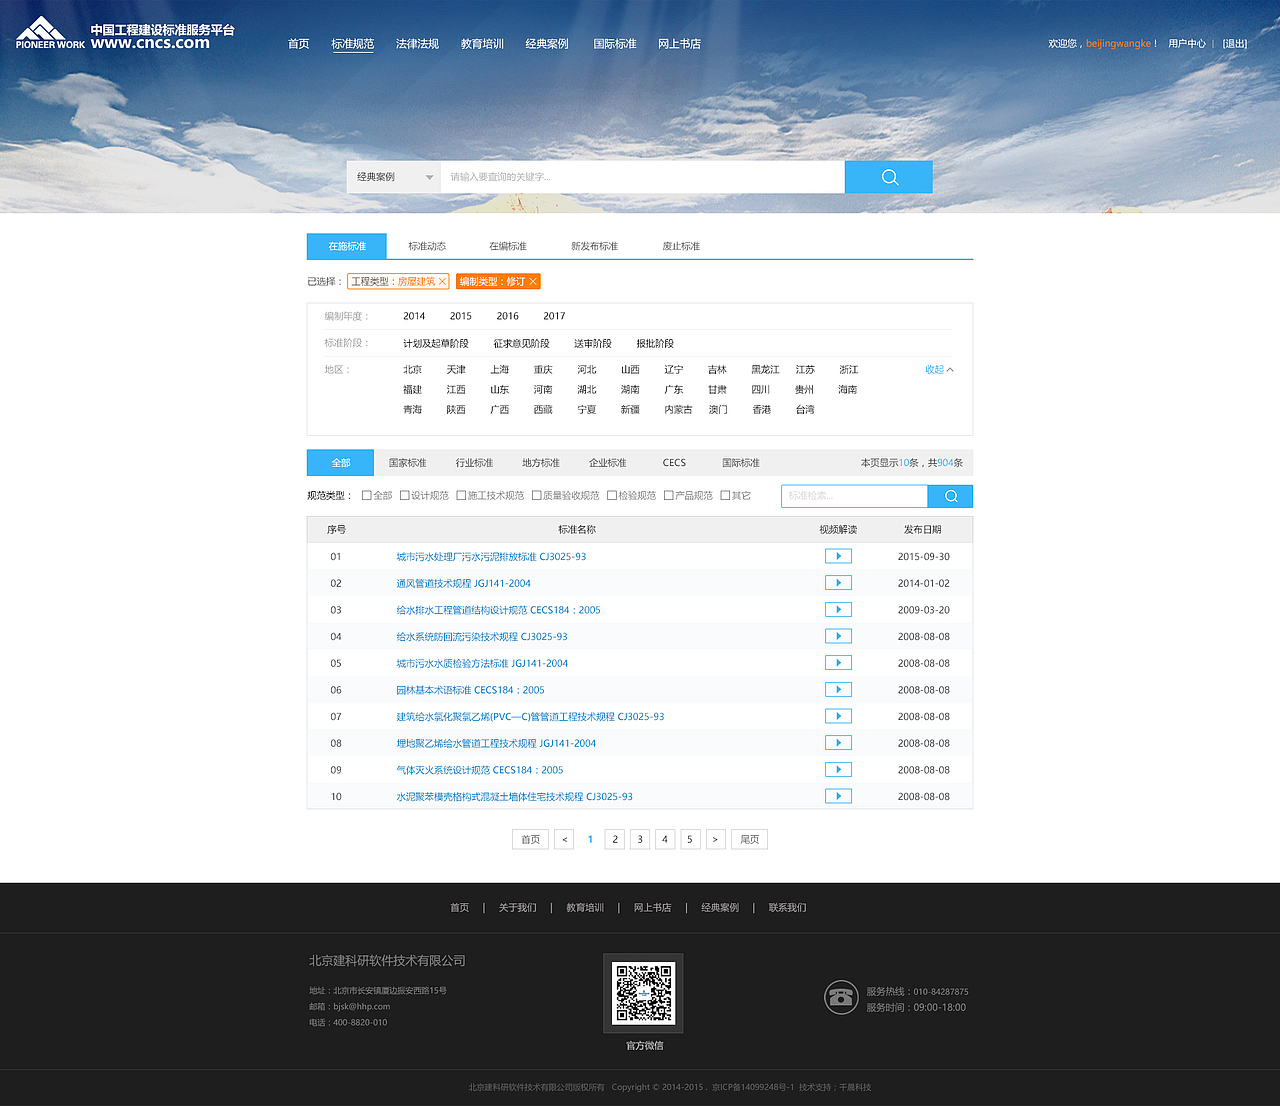Click the 官方微信 QR code image
The width and height of the screenshot is (1280, 1106).
[x=643, y=993]
